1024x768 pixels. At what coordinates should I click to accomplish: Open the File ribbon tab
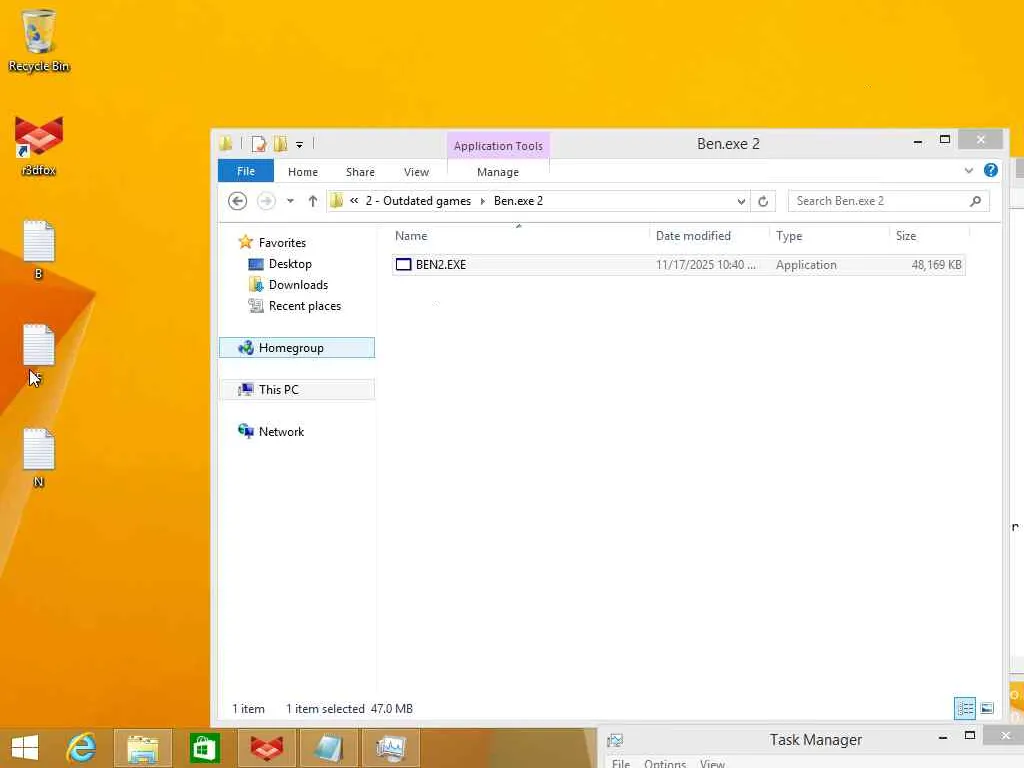[246, 171]
